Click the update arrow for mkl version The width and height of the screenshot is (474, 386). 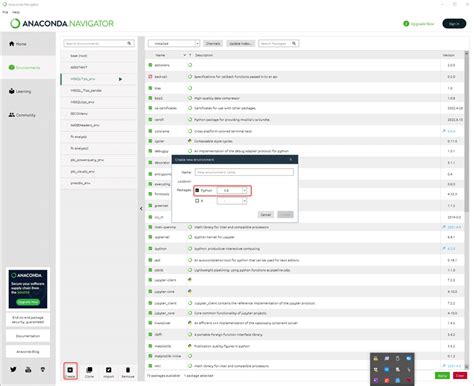pyautogui.click(x=444, y=366)
